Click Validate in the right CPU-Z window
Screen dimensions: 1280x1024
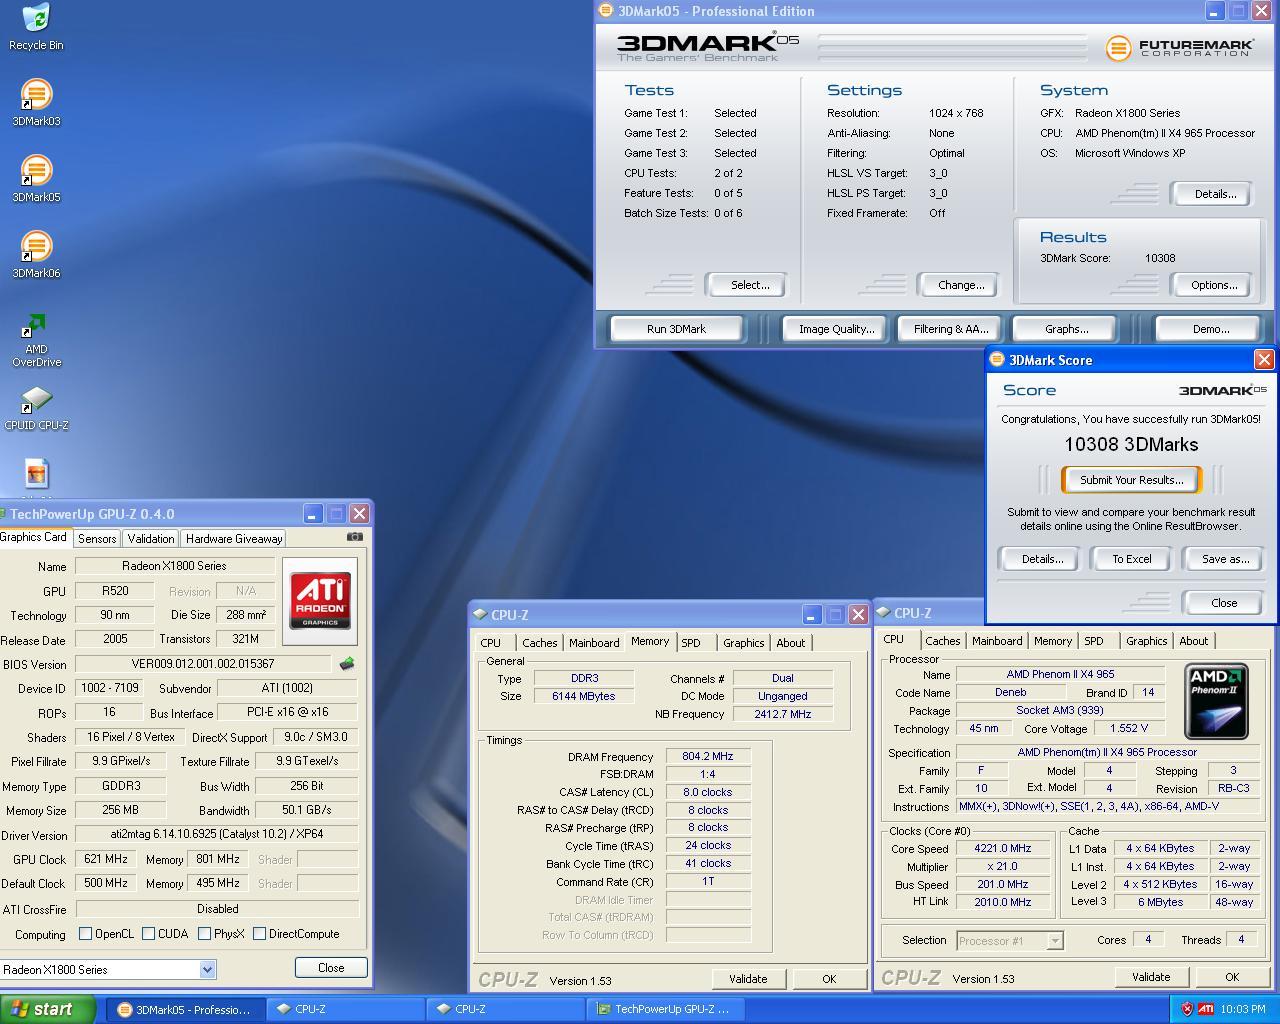tap(1151, 977)
